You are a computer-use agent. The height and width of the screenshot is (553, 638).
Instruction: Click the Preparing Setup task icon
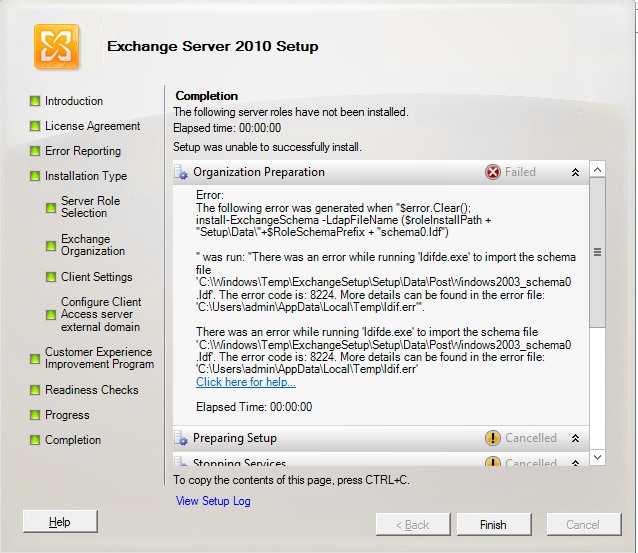point(181,439)
